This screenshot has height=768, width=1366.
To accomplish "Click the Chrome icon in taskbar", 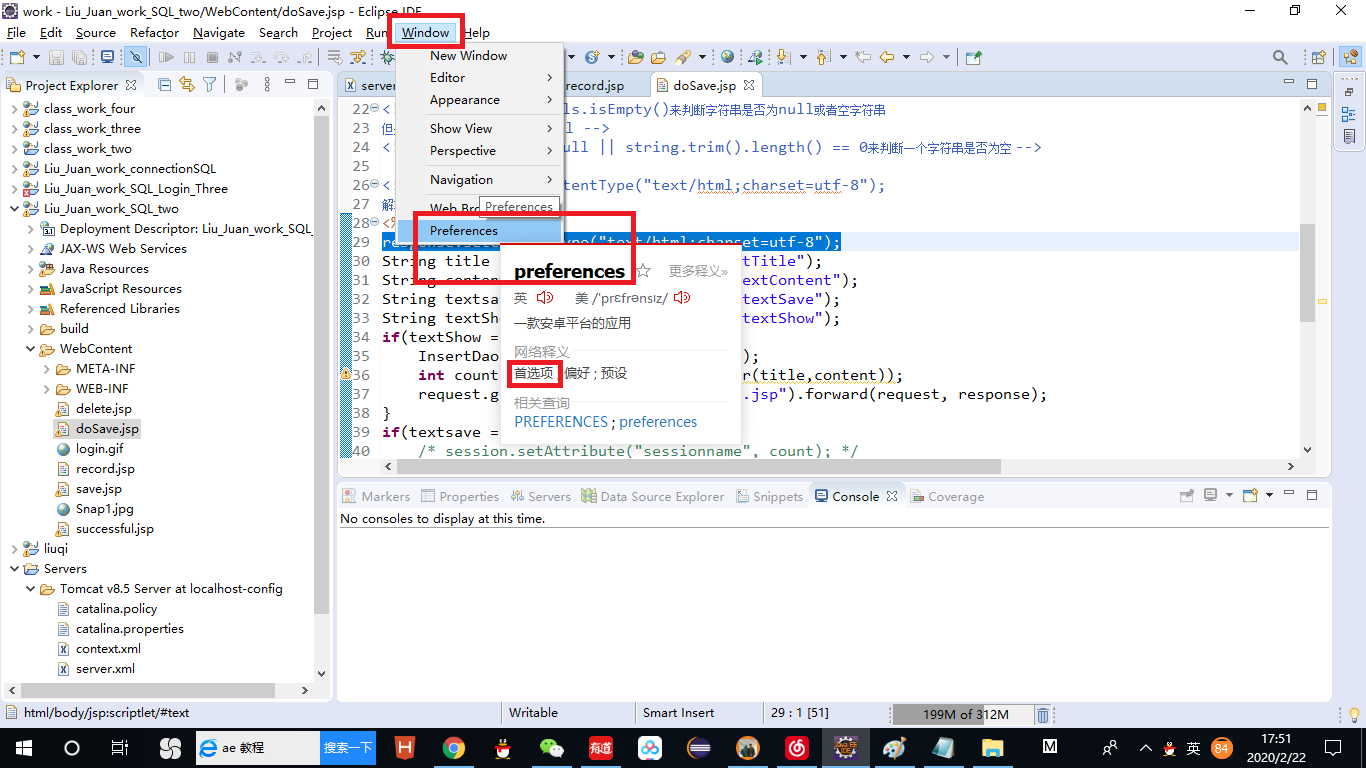I will point(454,747).
